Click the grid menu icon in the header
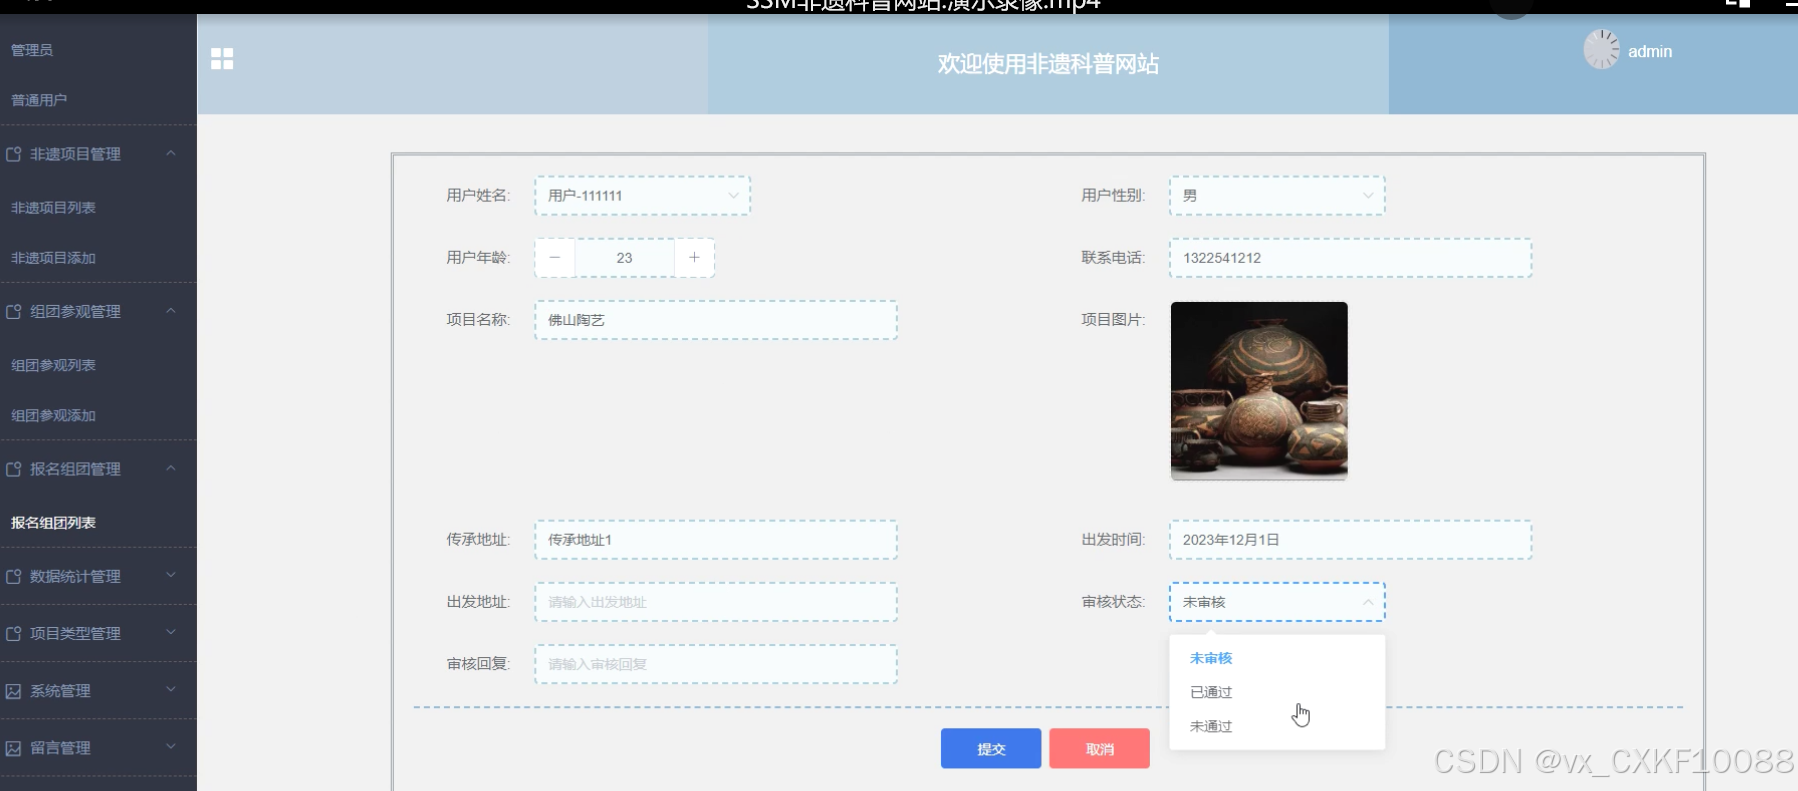 (222, 59)
